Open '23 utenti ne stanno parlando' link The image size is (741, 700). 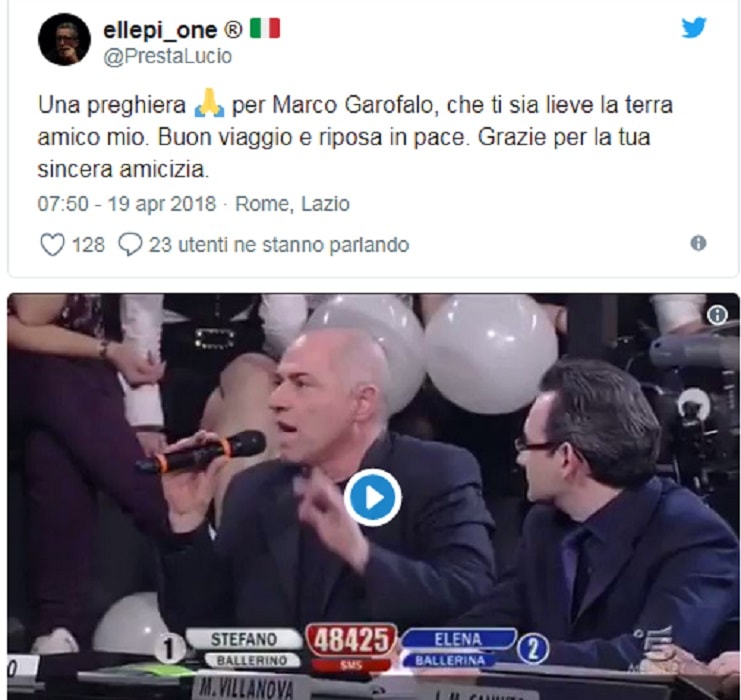(279, 245)
